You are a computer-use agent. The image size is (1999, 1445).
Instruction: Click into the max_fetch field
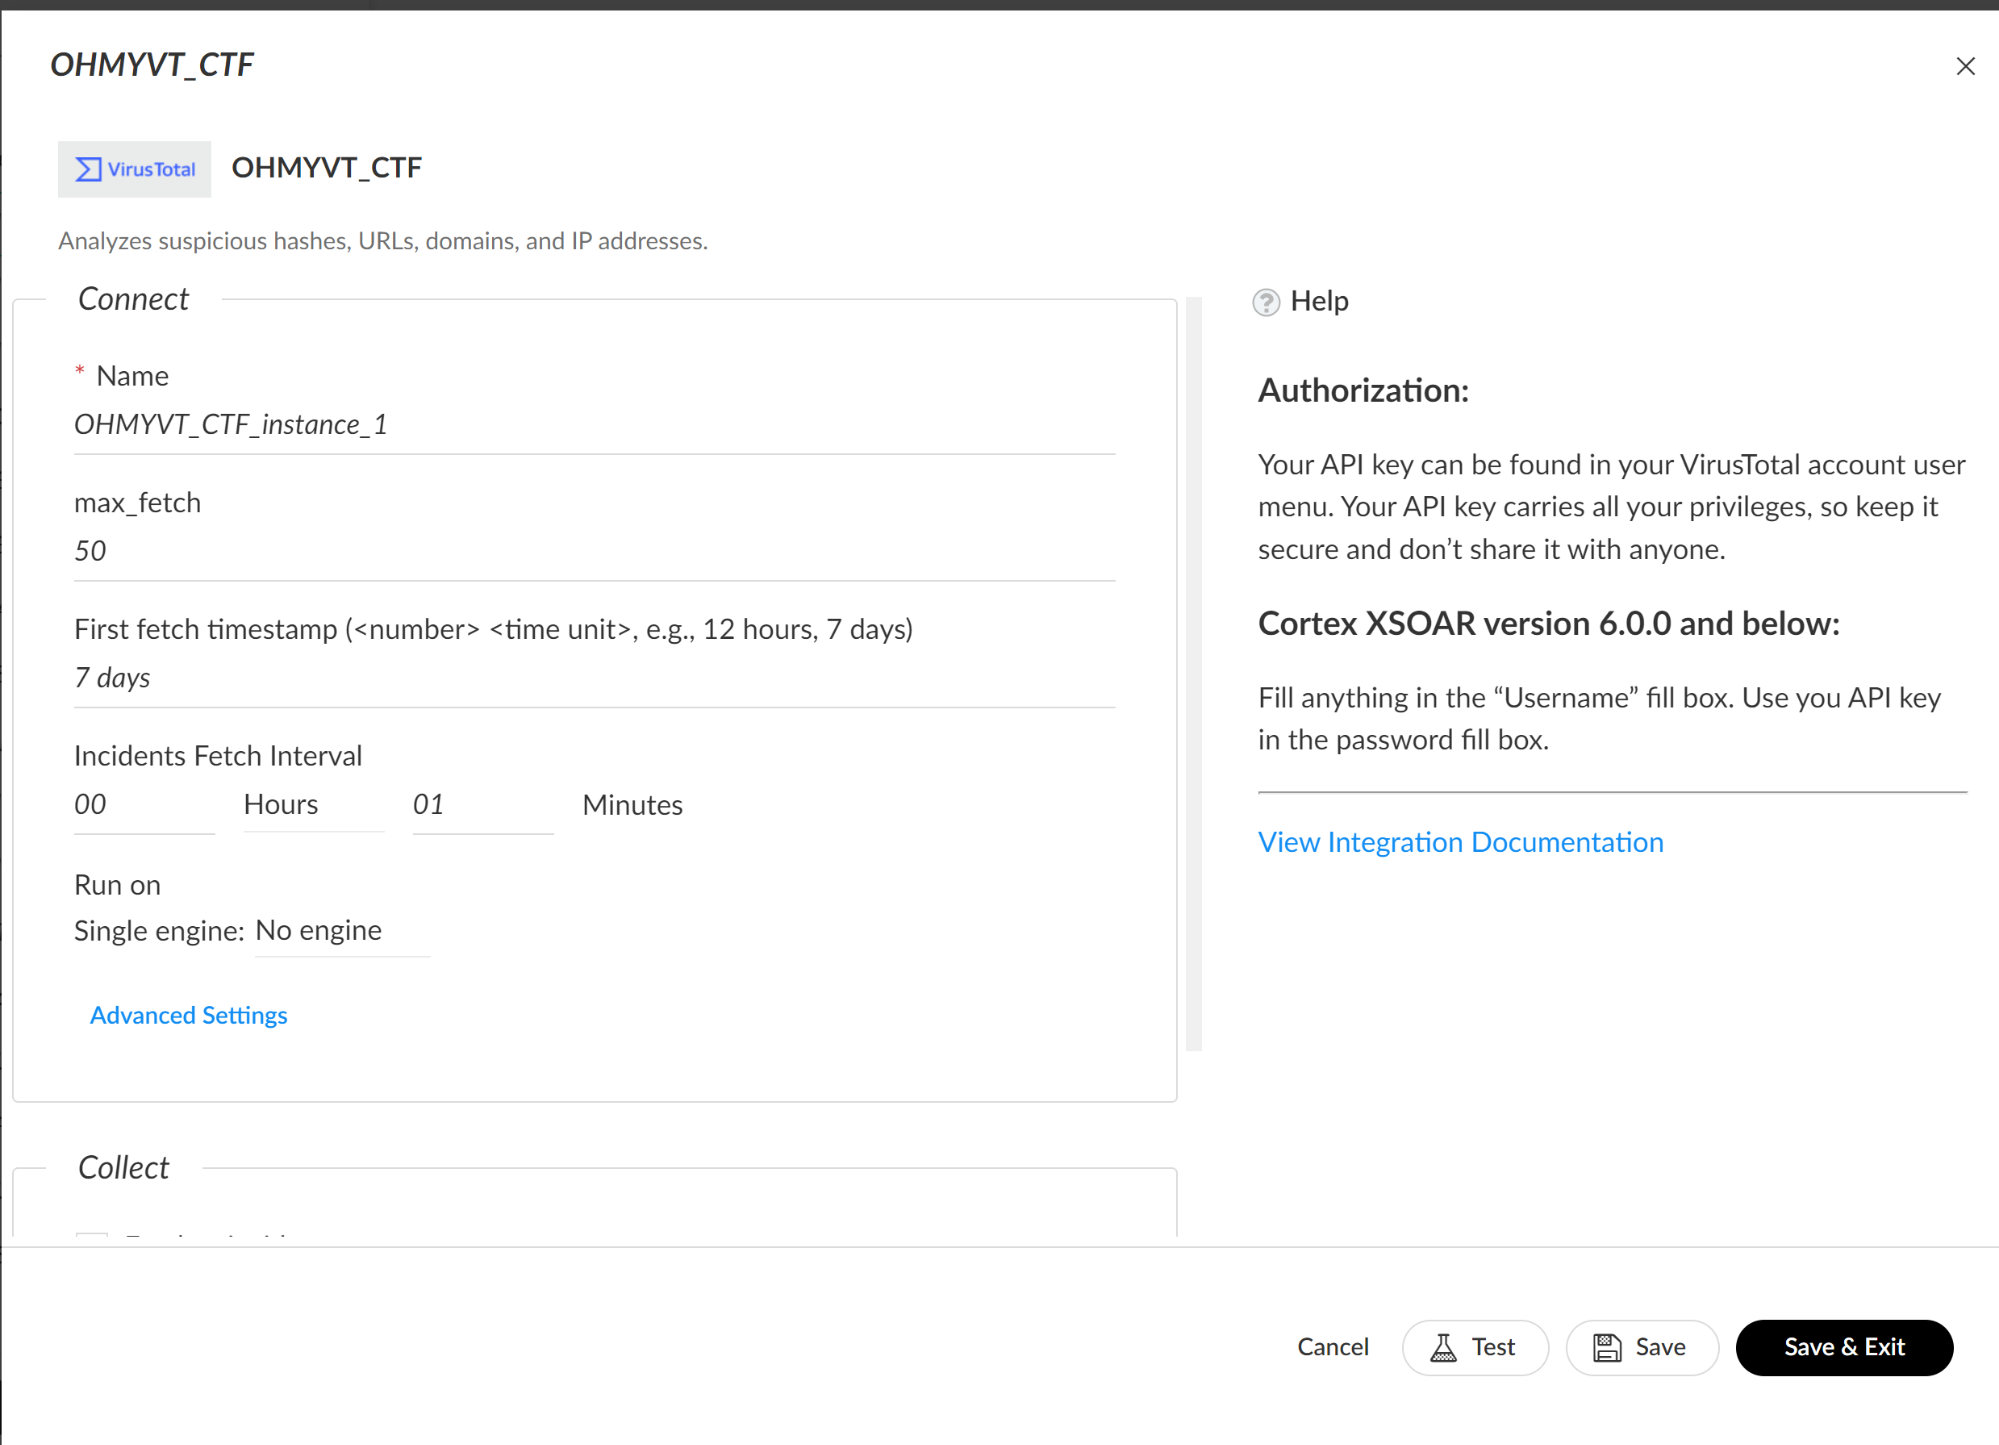pyautogui.click(x=594, y=551)
